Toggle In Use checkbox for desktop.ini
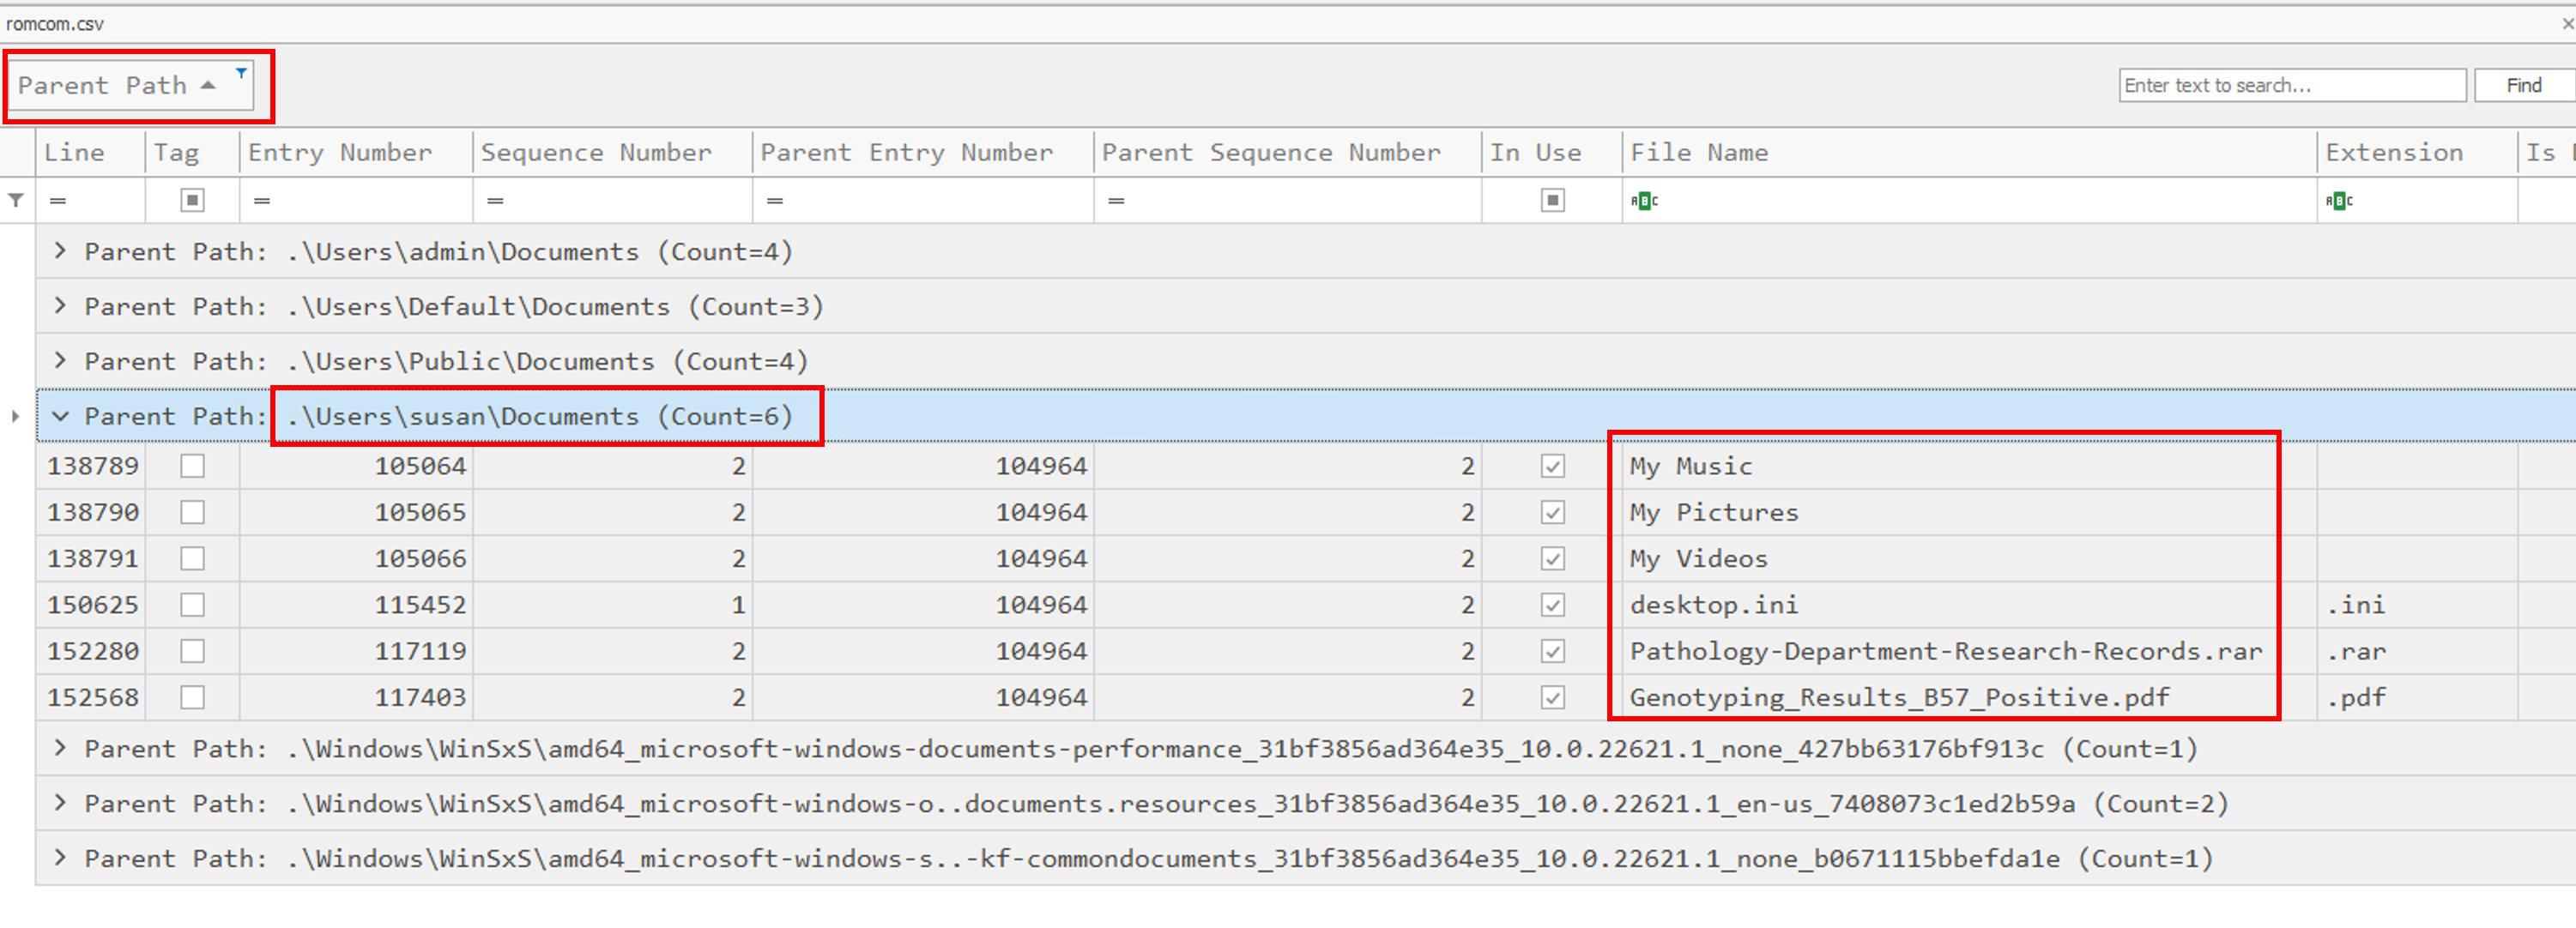Screen dimensions: 2576x928 tap(1552, 605)
